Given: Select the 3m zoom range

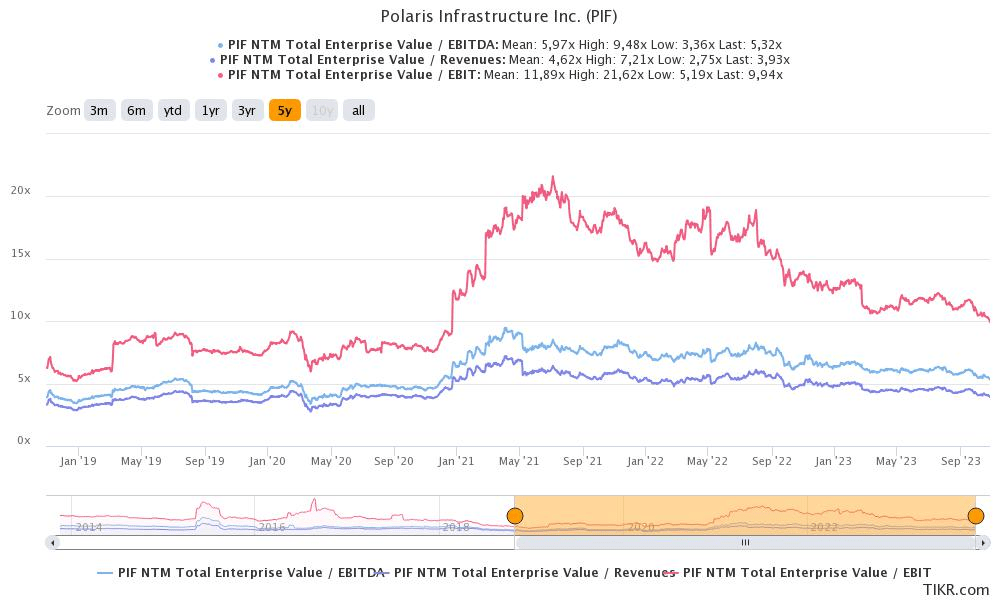Looking at the screenshot, I should click(x=98, y=110).
